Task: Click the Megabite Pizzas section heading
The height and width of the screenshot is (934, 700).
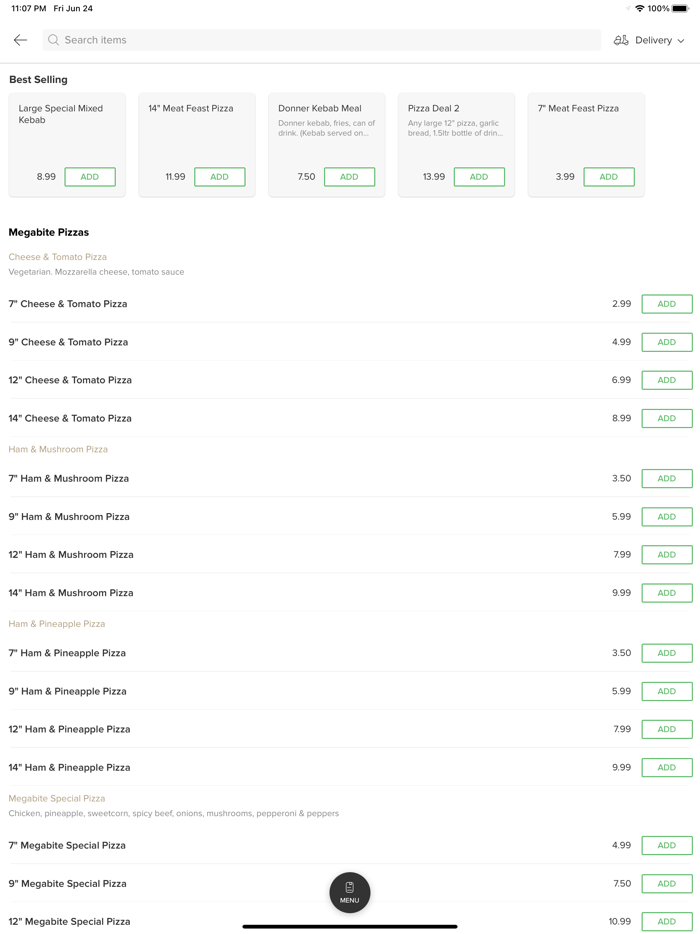Action: 49,232
